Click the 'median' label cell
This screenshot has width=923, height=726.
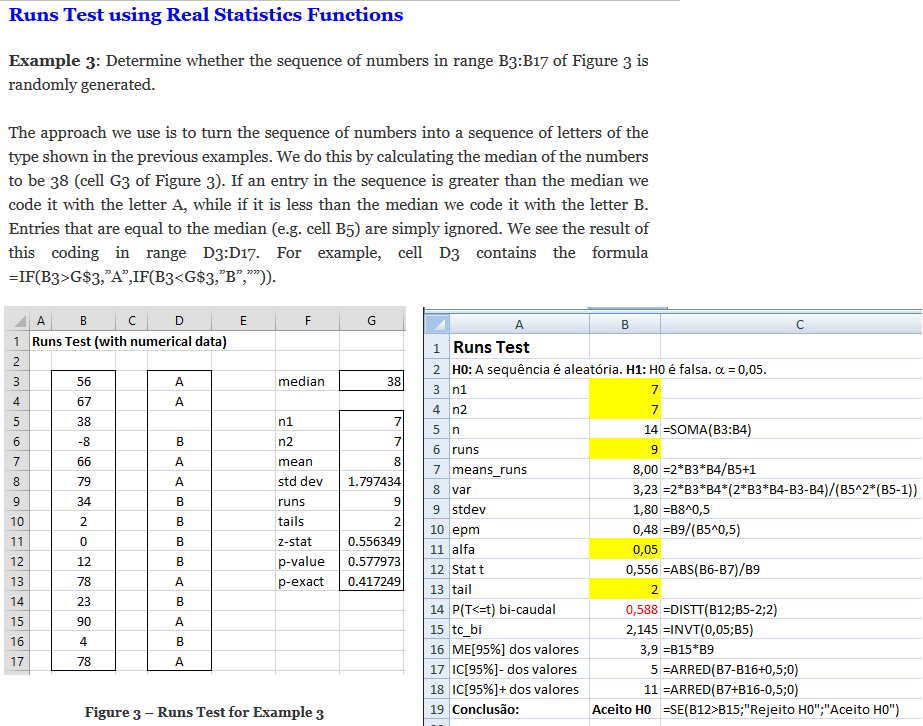(x=307, y=382)
